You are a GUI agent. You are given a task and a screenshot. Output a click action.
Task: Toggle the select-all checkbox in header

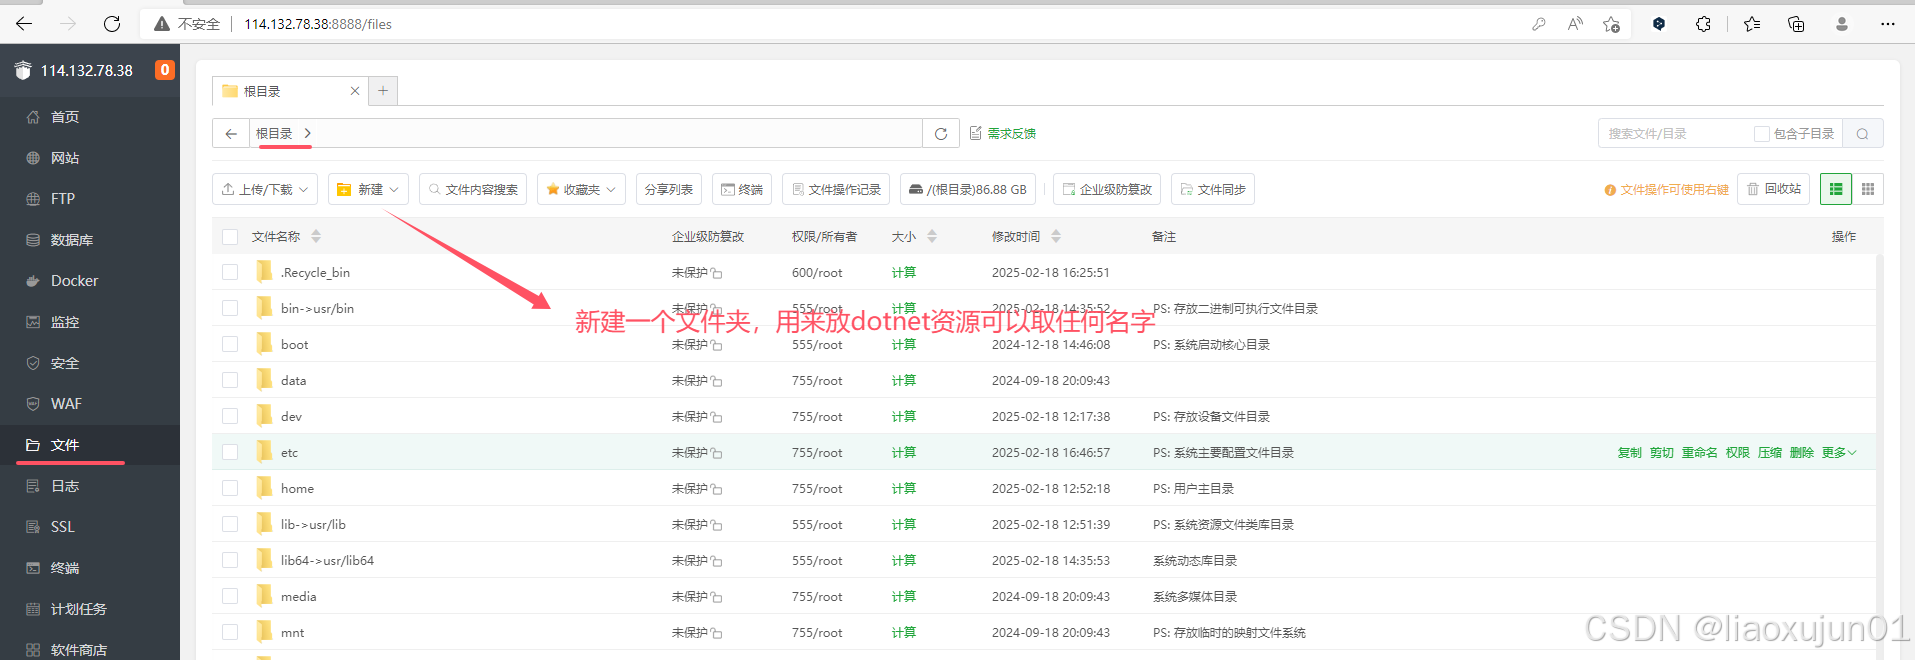(x=230, y=237)
